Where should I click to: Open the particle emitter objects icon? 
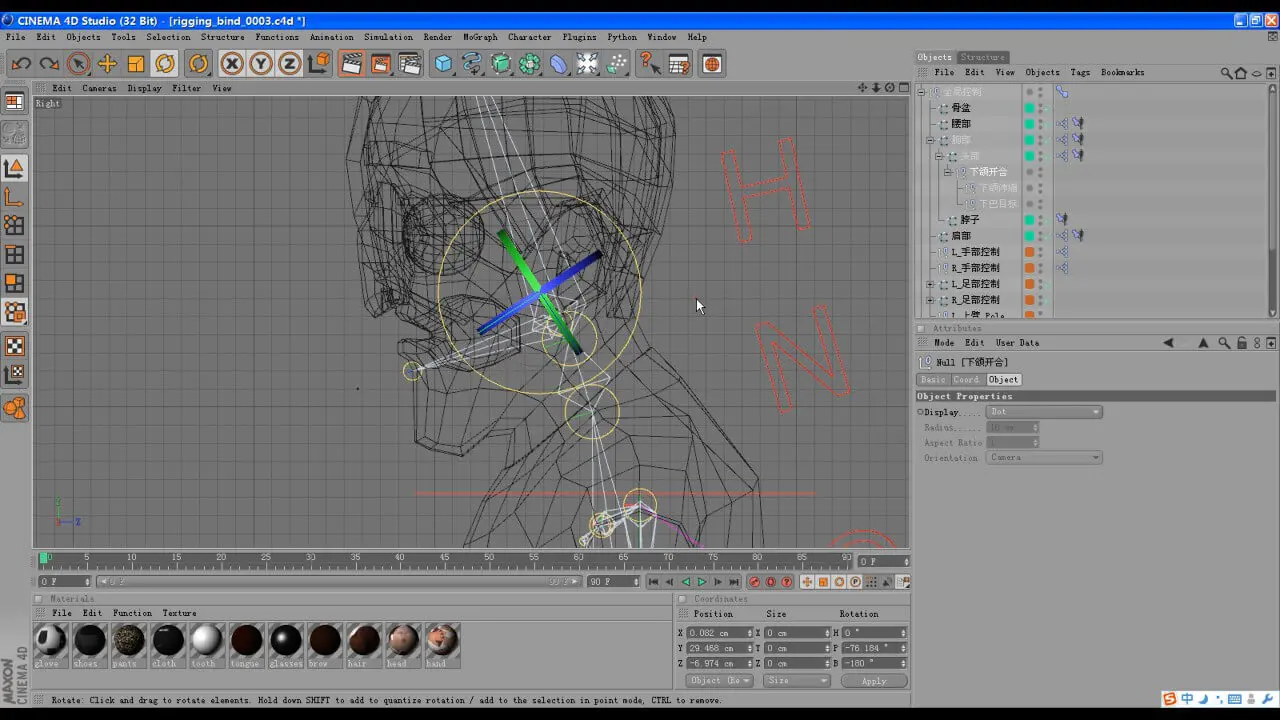coord(617,64)
